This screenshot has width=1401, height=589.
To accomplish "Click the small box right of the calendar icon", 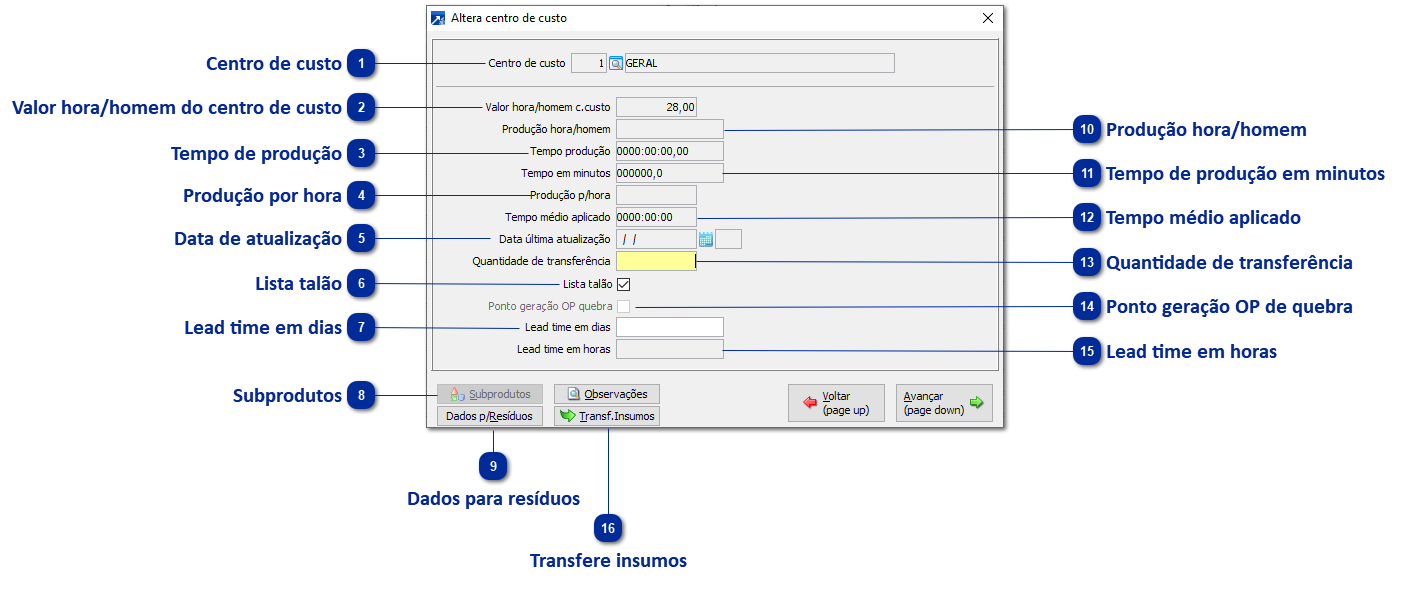I will tap(729, 239).
